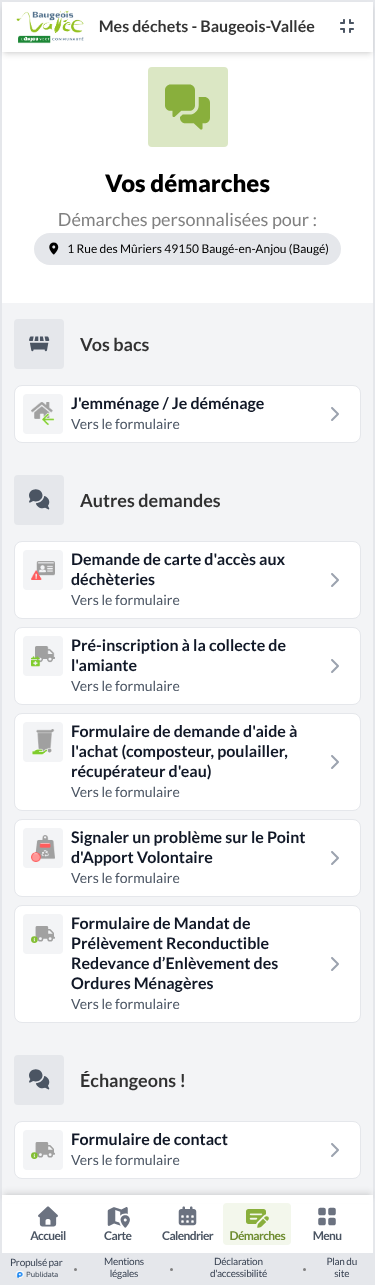Click the Vos bacs bin icon
This screenshot has height=1285, width=375.
click(x=39, y=344)
